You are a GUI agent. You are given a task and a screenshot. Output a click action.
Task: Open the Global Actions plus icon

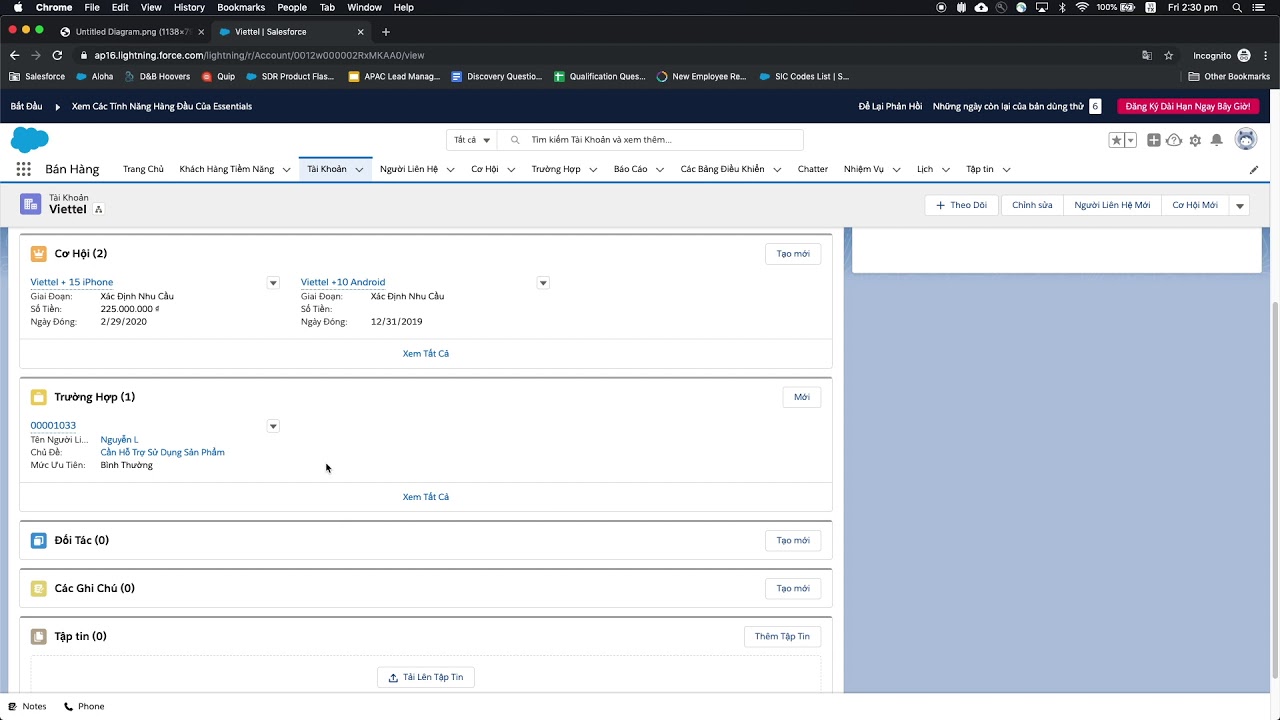[1153, 140]
